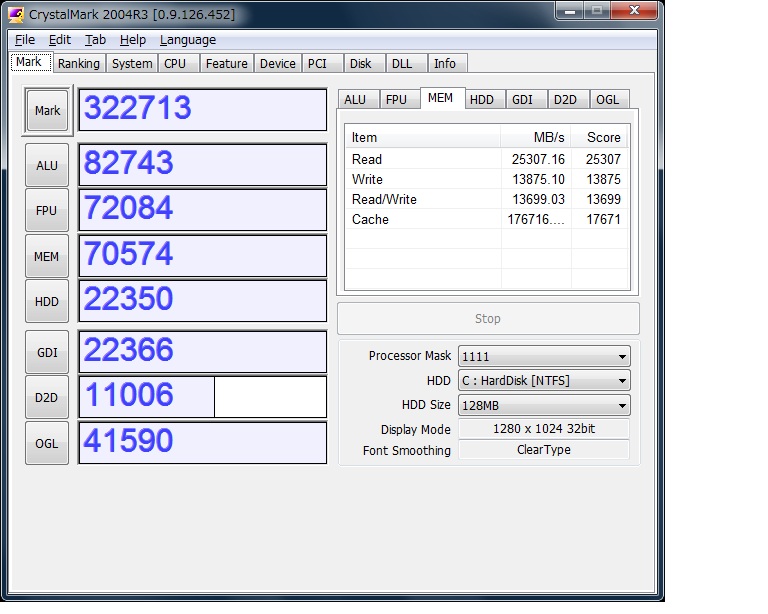The width and height of the screenshot is (768, 614).
Task: Select the Read/Write row in results
Action: pos(487,199)
